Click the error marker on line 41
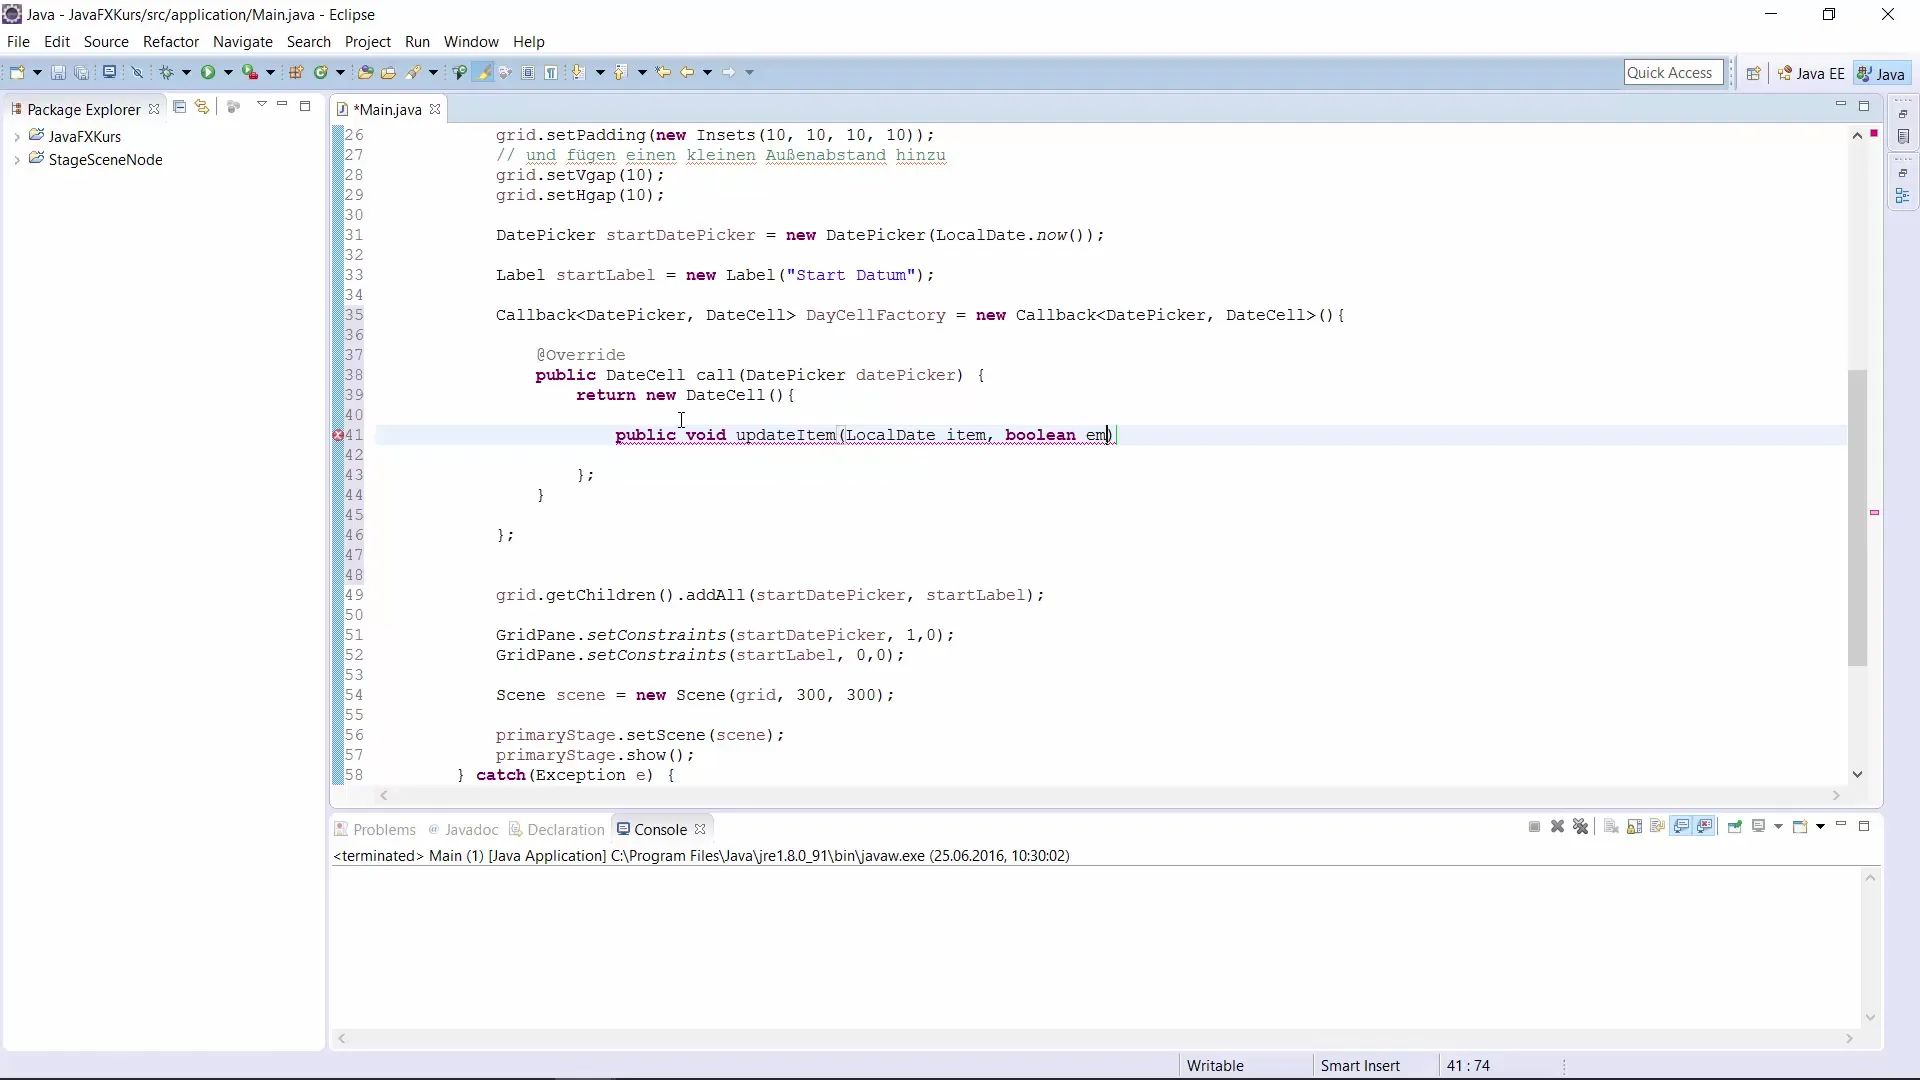The height and width of the screenshot is (1080, 1920). coord(338,435)
